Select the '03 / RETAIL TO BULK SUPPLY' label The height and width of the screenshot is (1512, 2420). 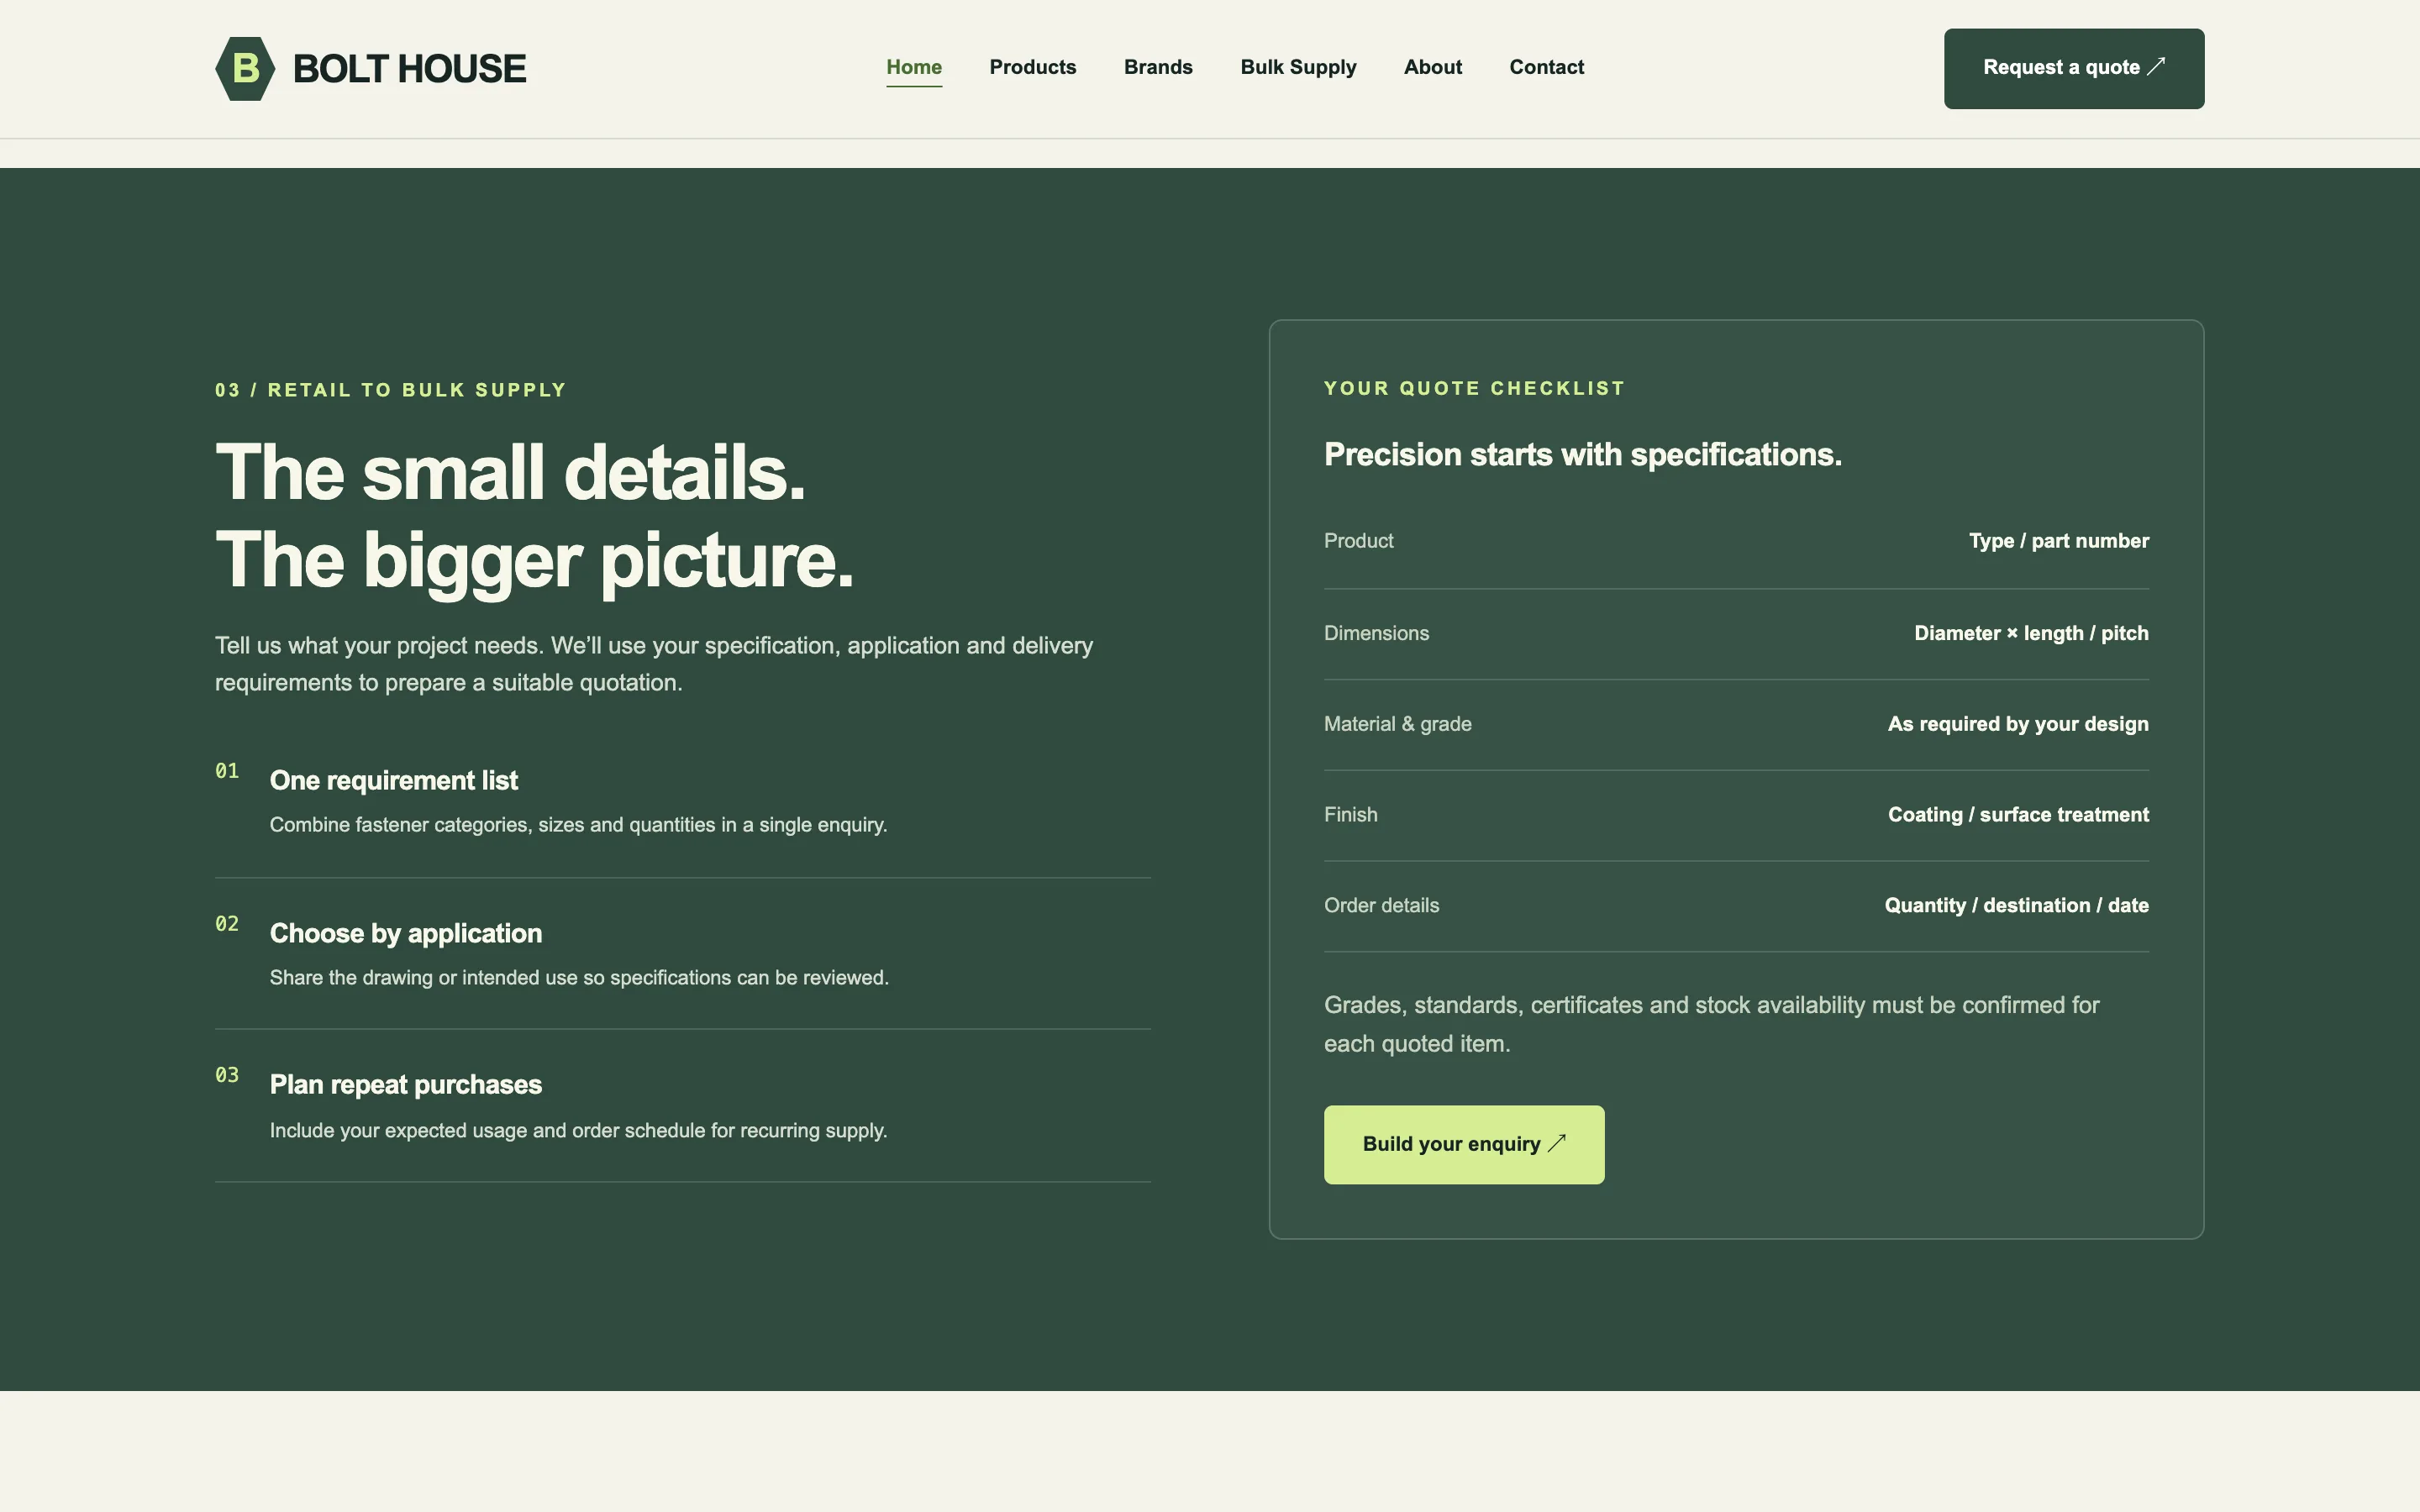point(391,390)
